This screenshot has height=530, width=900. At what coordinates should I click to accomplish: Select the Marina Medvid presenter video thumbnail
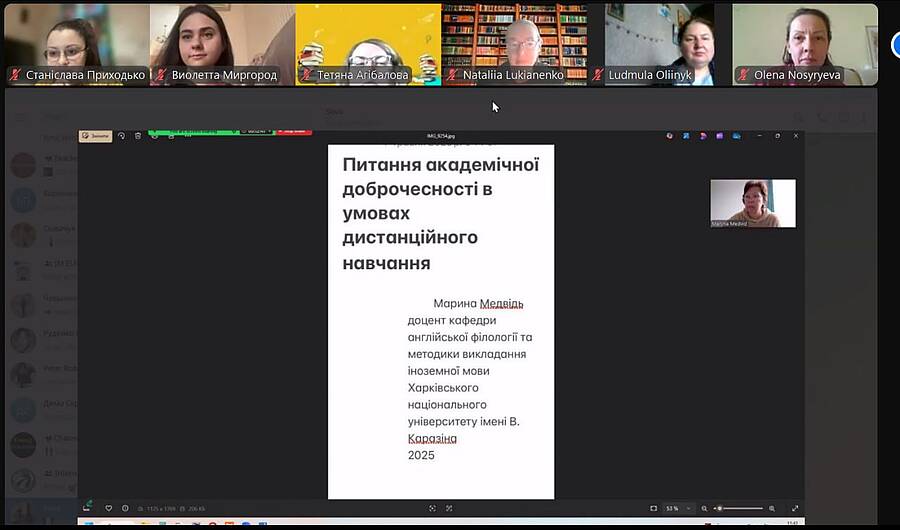pyautogui.click(x=753, y=203)
